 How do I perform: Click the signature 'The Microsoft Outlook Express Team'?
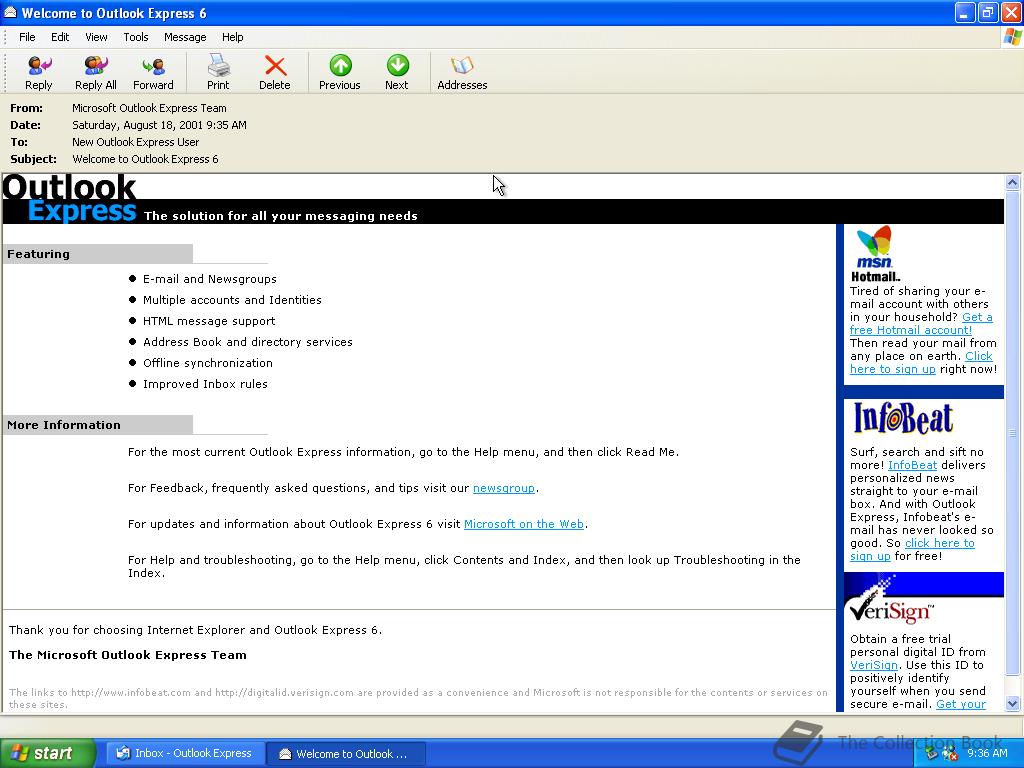[128, 655]
